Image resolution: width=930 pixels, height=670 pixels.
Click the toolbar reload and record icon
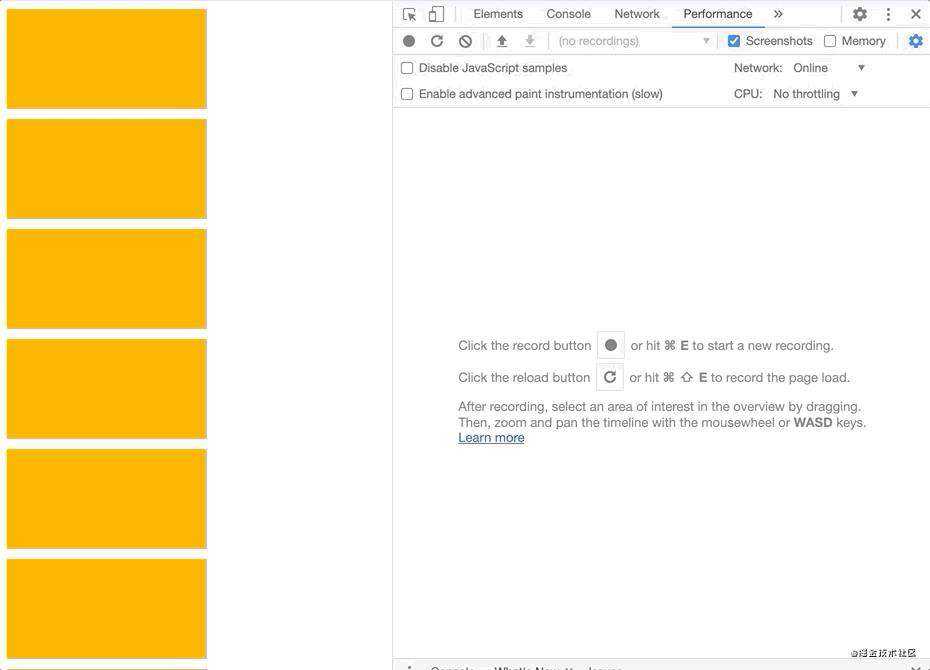(x=437, y=41)
